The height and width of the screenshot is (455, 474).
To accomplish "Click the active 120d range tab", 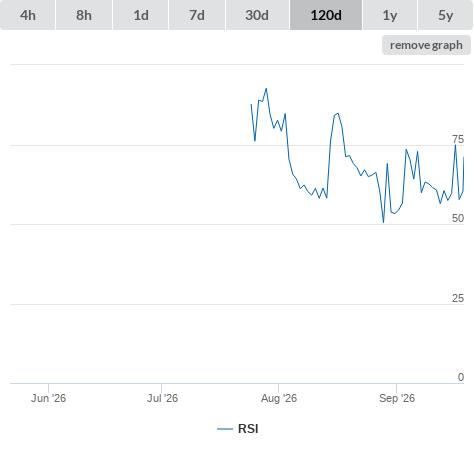I will (326, 15).
